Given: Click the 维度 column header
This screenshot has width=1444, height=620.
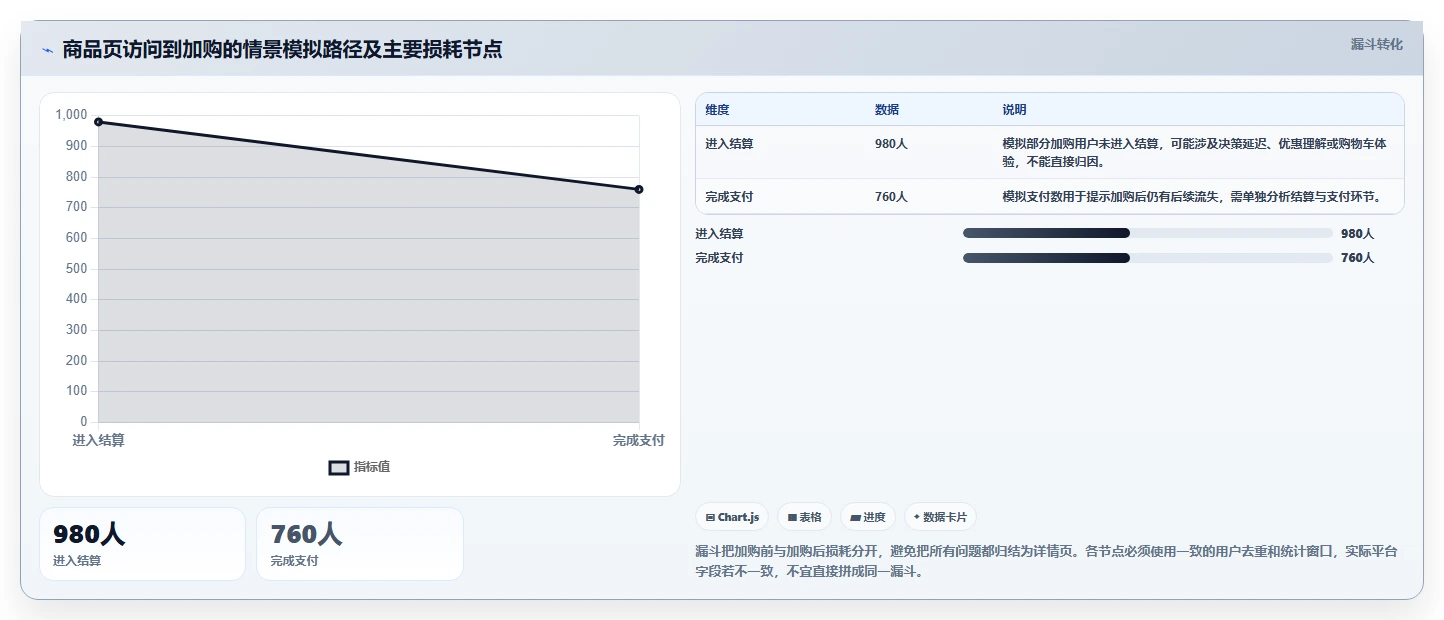Looking at the screenshot, I should coord(717,110).
